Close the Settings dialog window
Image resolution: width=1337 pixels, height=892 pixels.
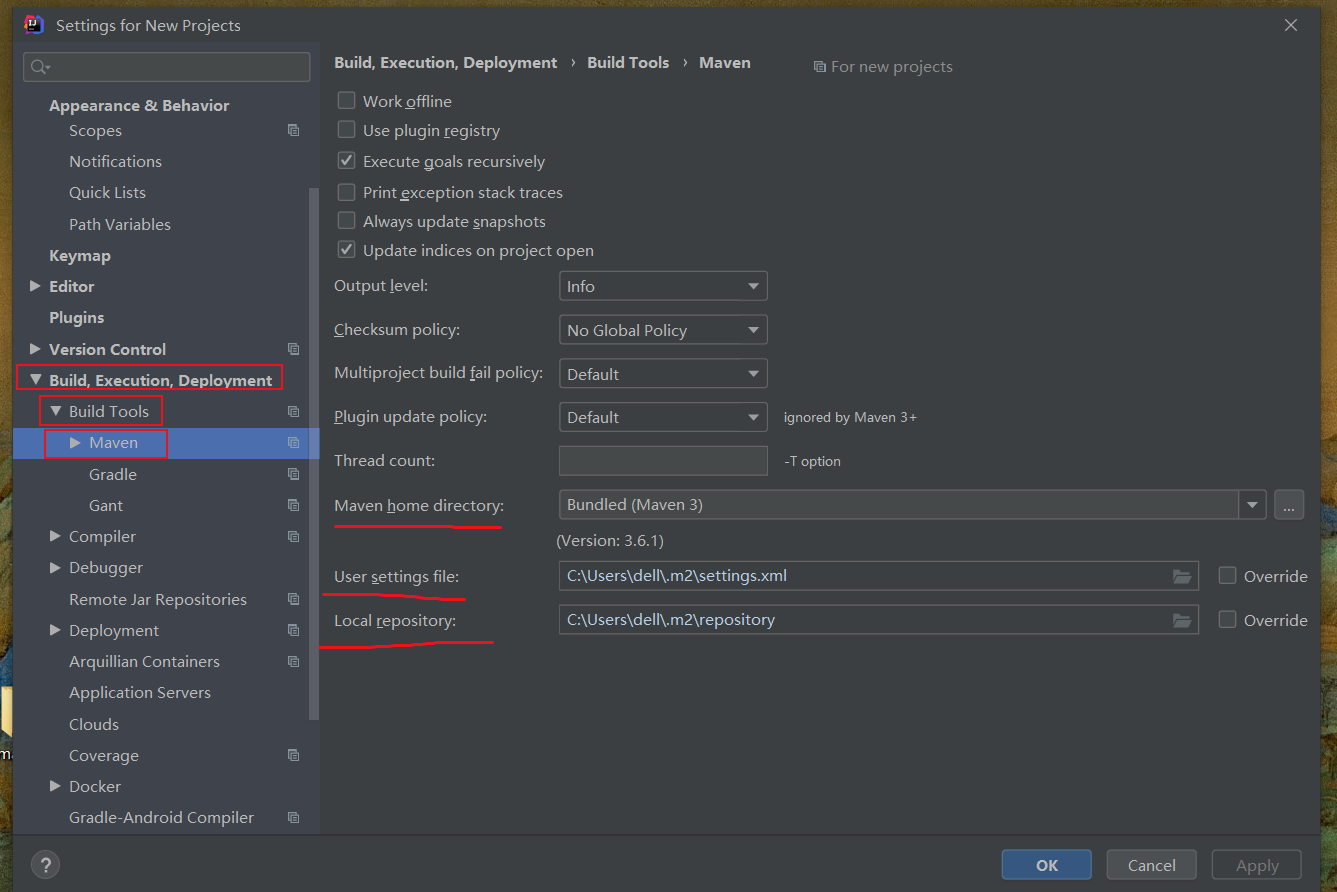[1291, 25]
